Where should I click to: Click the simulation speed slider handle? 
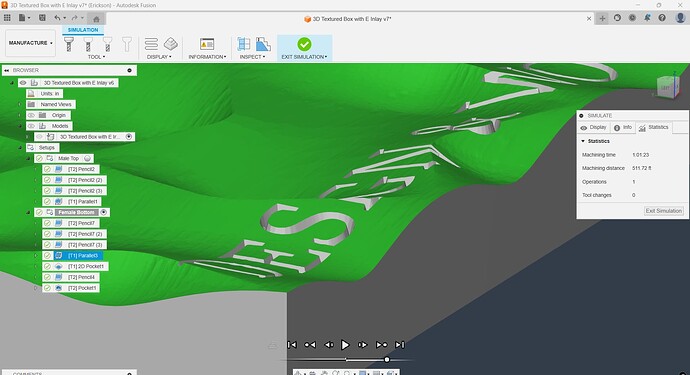[x=387, y=360]
